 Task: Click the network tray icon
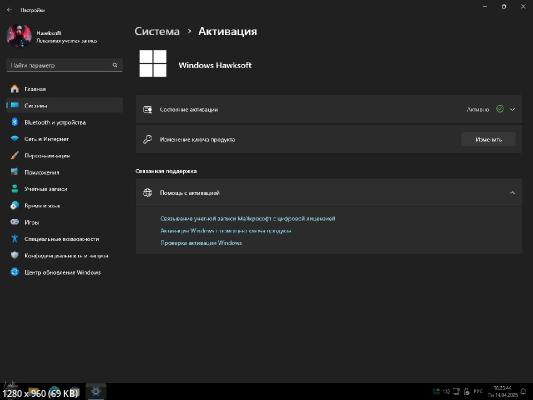456,392
